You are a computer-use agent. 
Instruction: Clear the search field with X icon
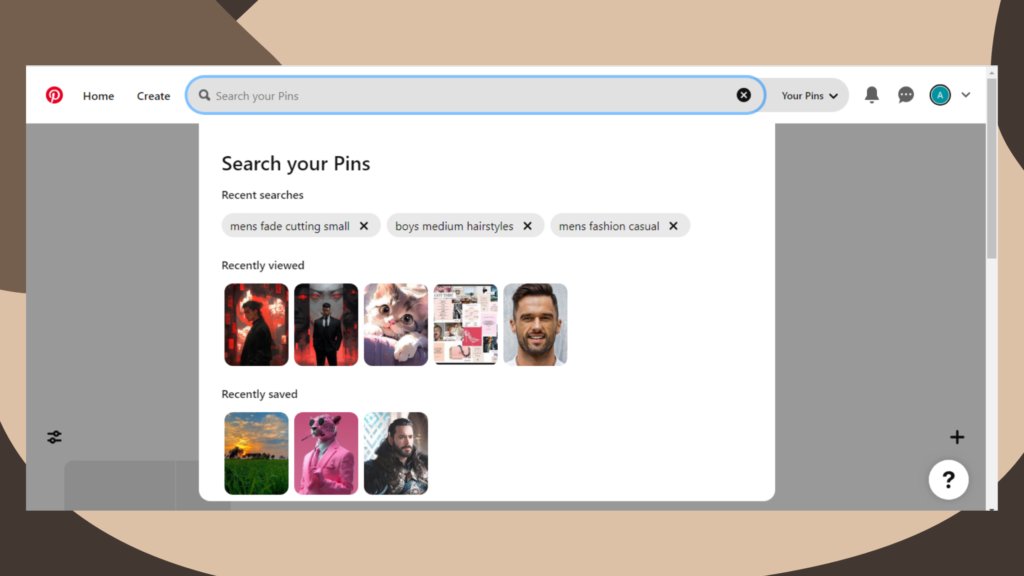744,95
